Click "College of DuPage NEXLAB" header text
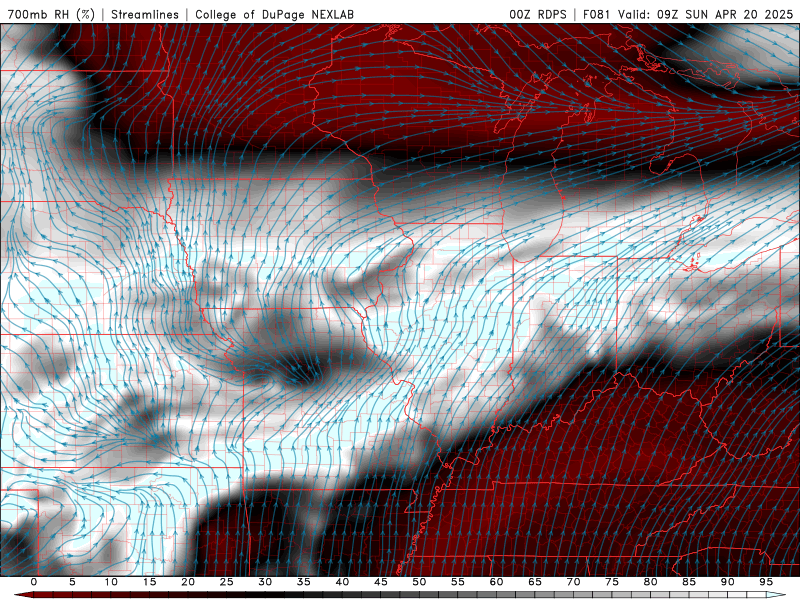This screenshot has height=600, width=800. (x=274, y=14)
